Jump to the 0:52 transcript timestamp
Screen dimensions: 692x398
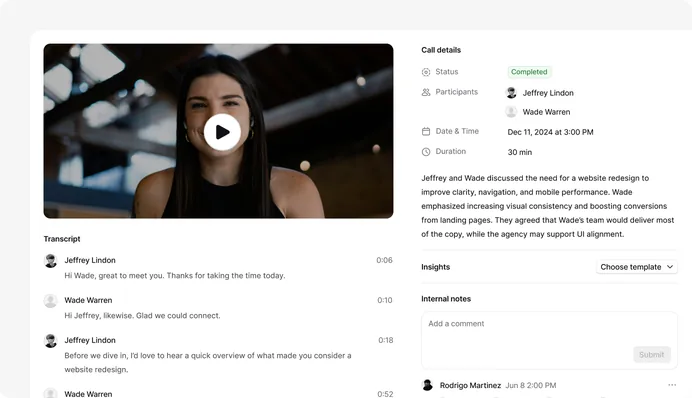[385, 394]
